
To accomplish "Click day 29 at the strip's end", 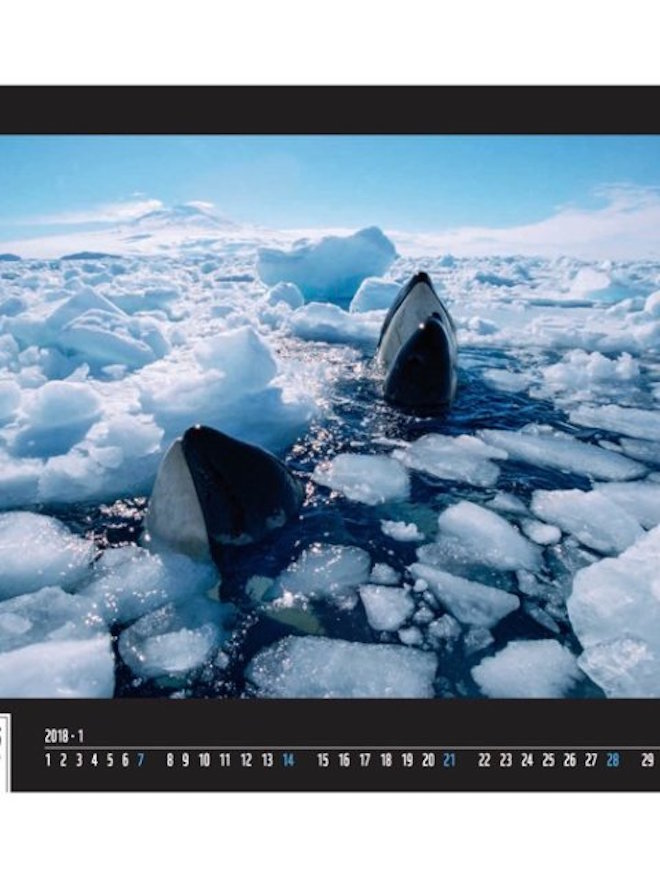I will (x=647, y=760).
